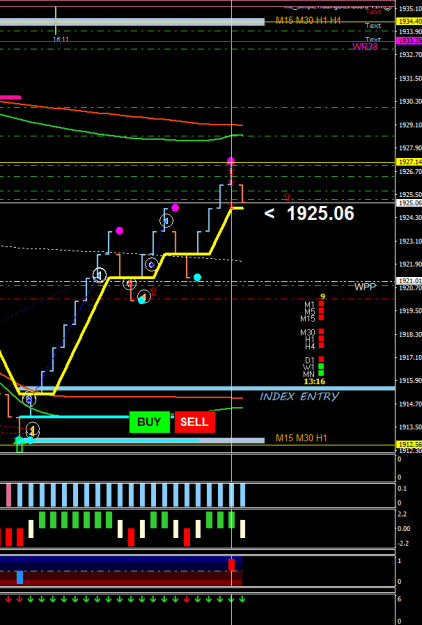The width and height of the screenshot is (422, 625).
Task: Click the green W1 timeframe indicator square
Action: pyautogui.click(x=321, y=366)
